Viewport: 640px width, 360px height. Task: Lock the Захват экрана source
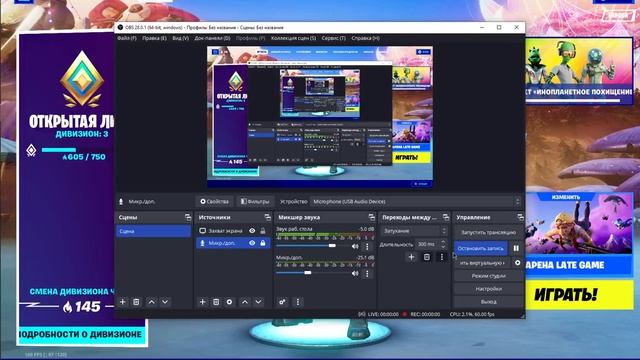point(263,231)
